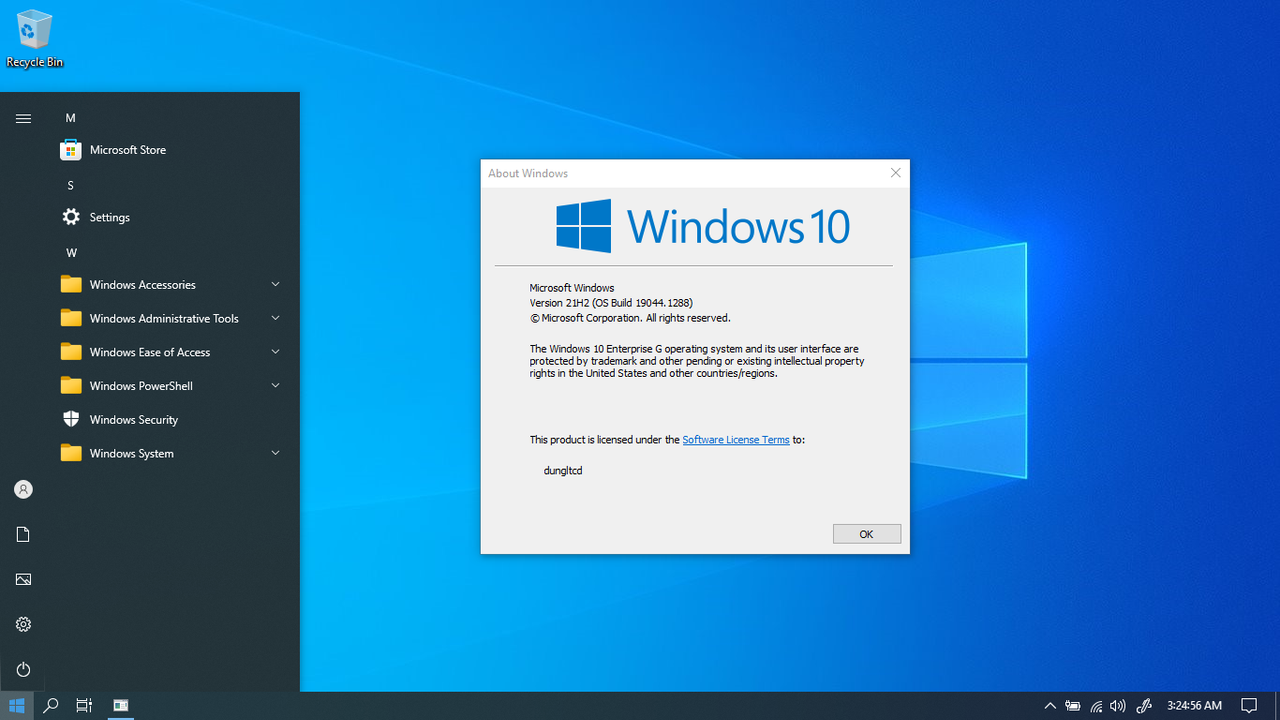The width and height of the screenshot is (1280, 720).
Task: Open the Windows System folder
Action: [170, 453]
